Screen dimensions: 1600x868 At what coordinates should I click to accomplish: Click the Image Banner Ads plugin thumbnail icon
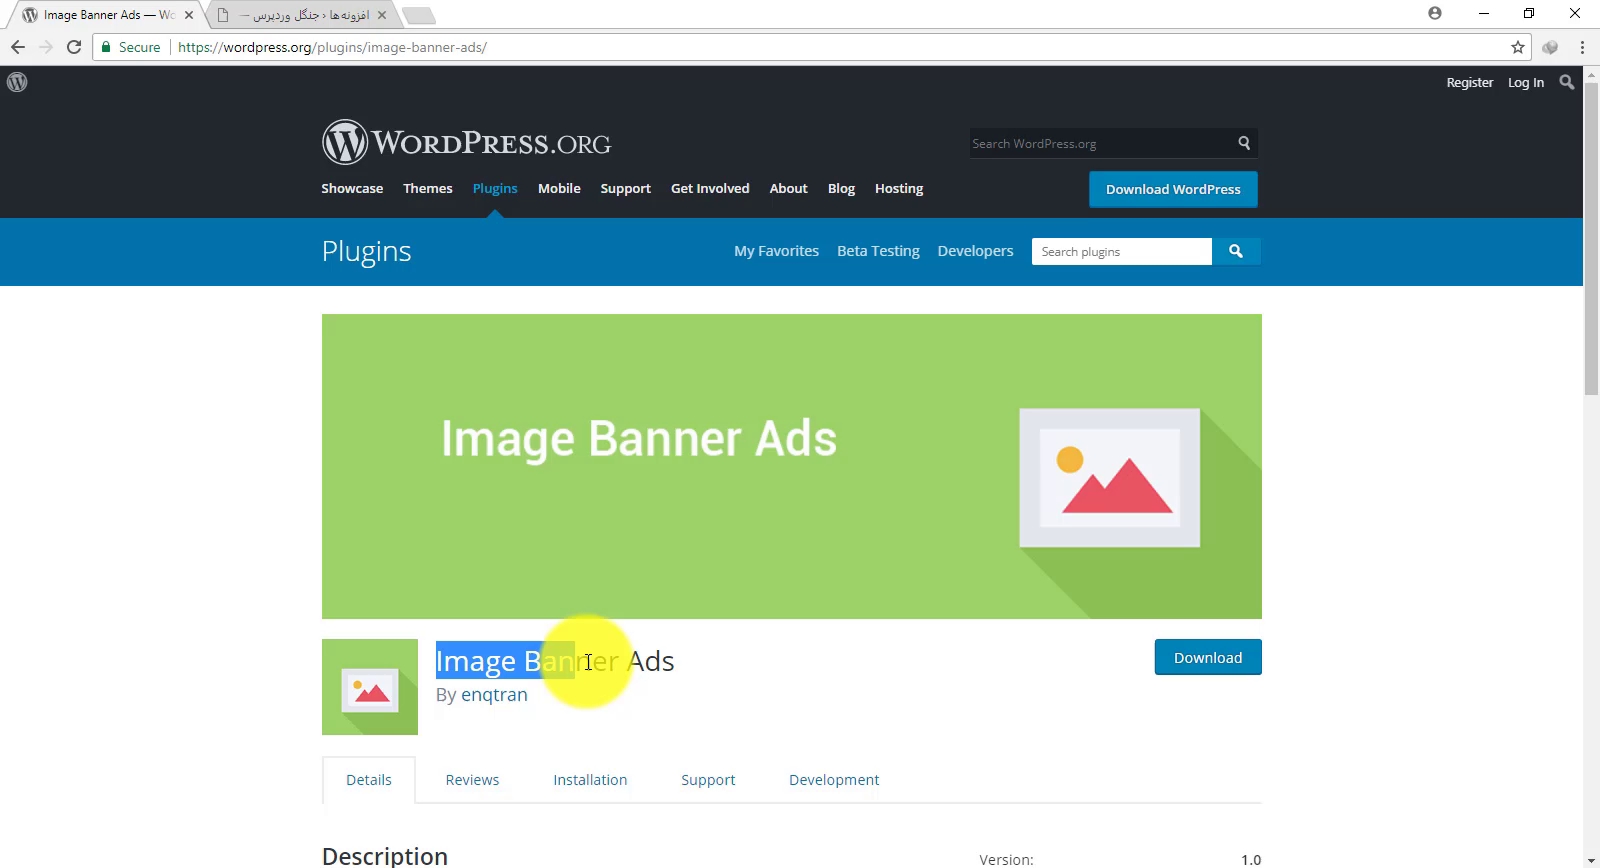click(370, 687)
